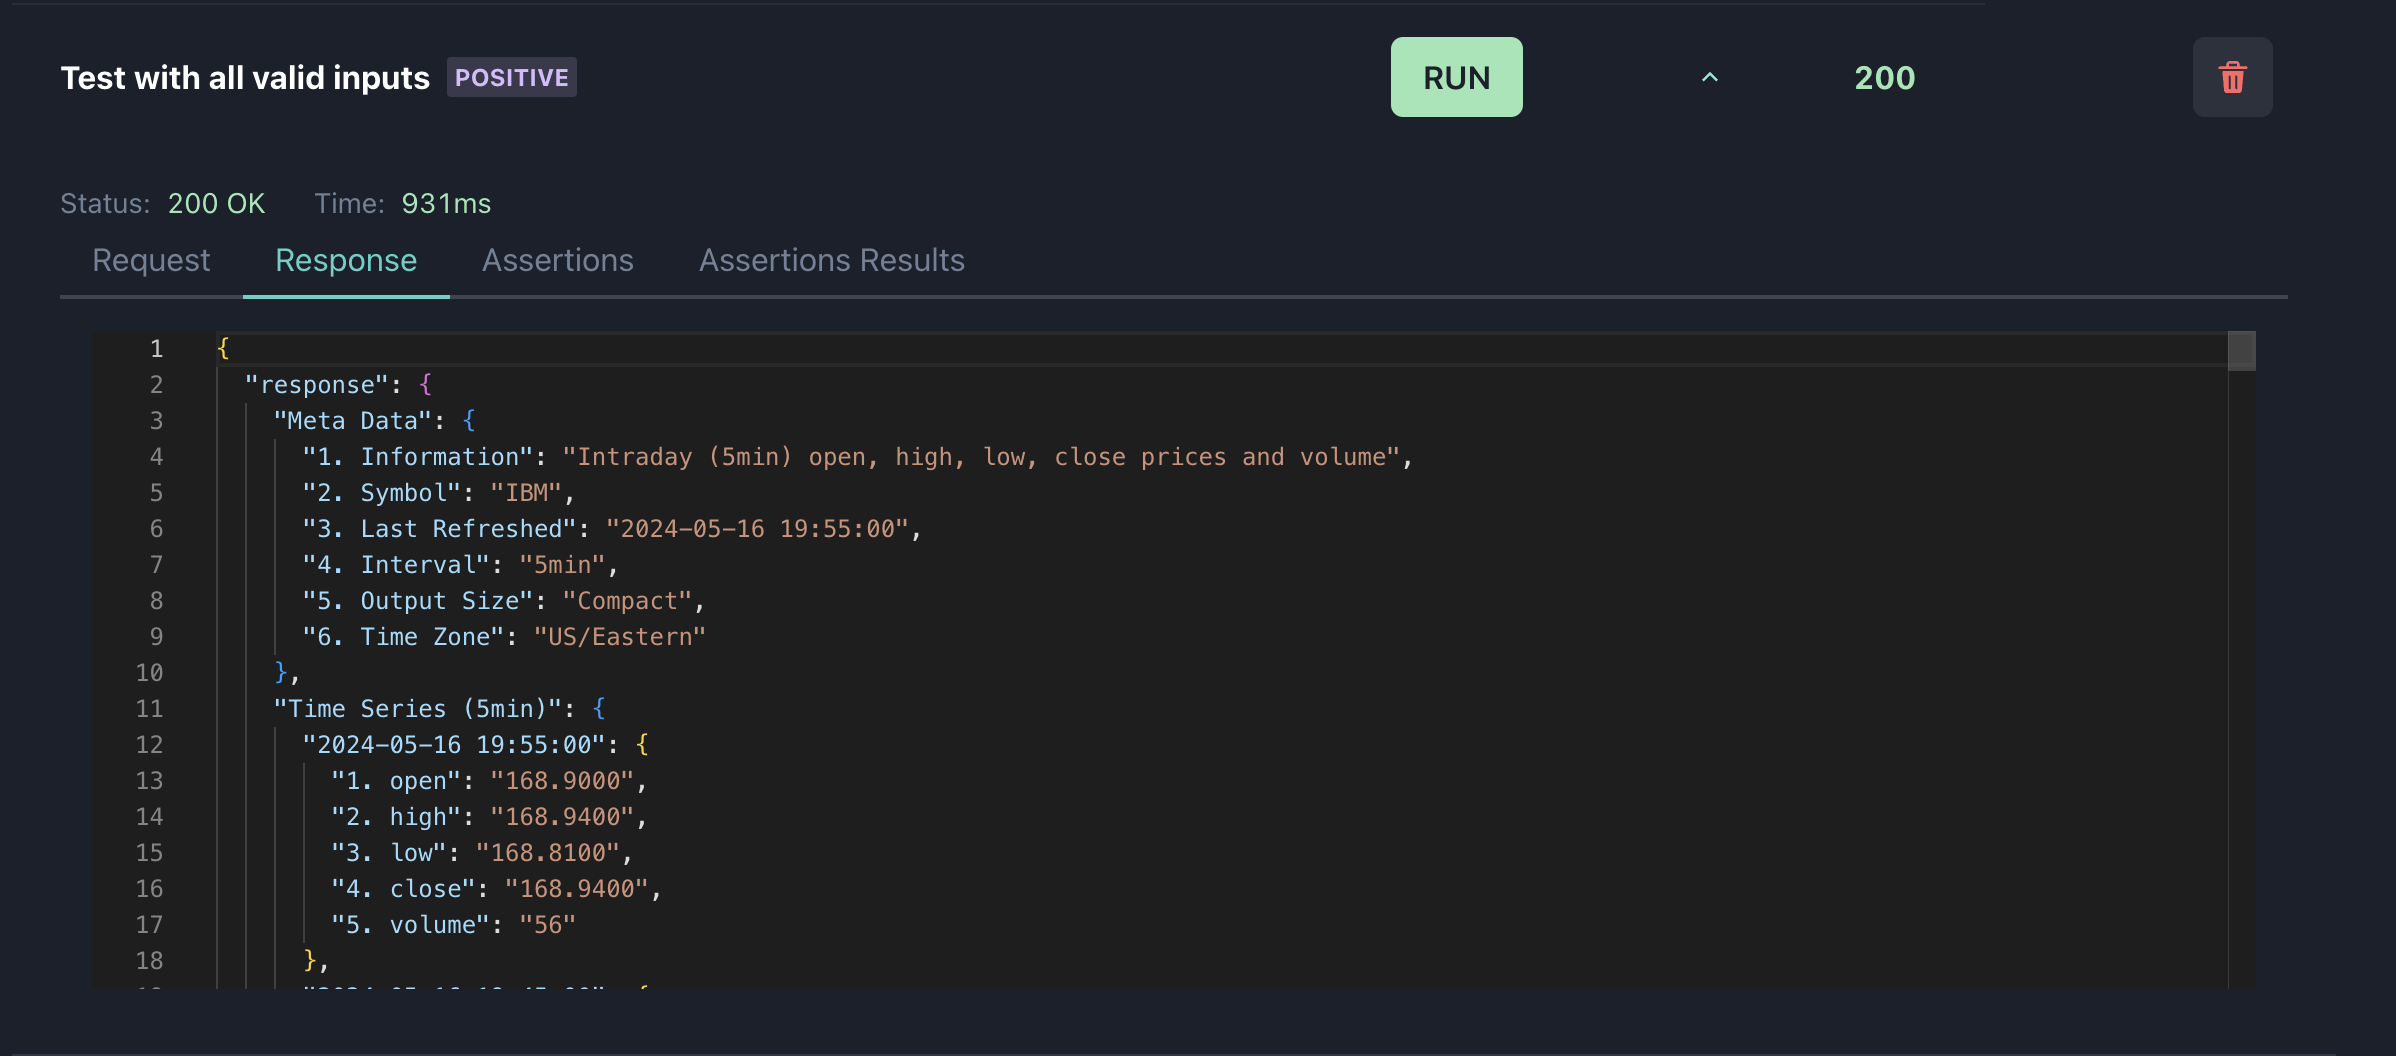The image size is (2396, 1056).
Task: View the Assertions Results tab
Action: coord(831,261)
